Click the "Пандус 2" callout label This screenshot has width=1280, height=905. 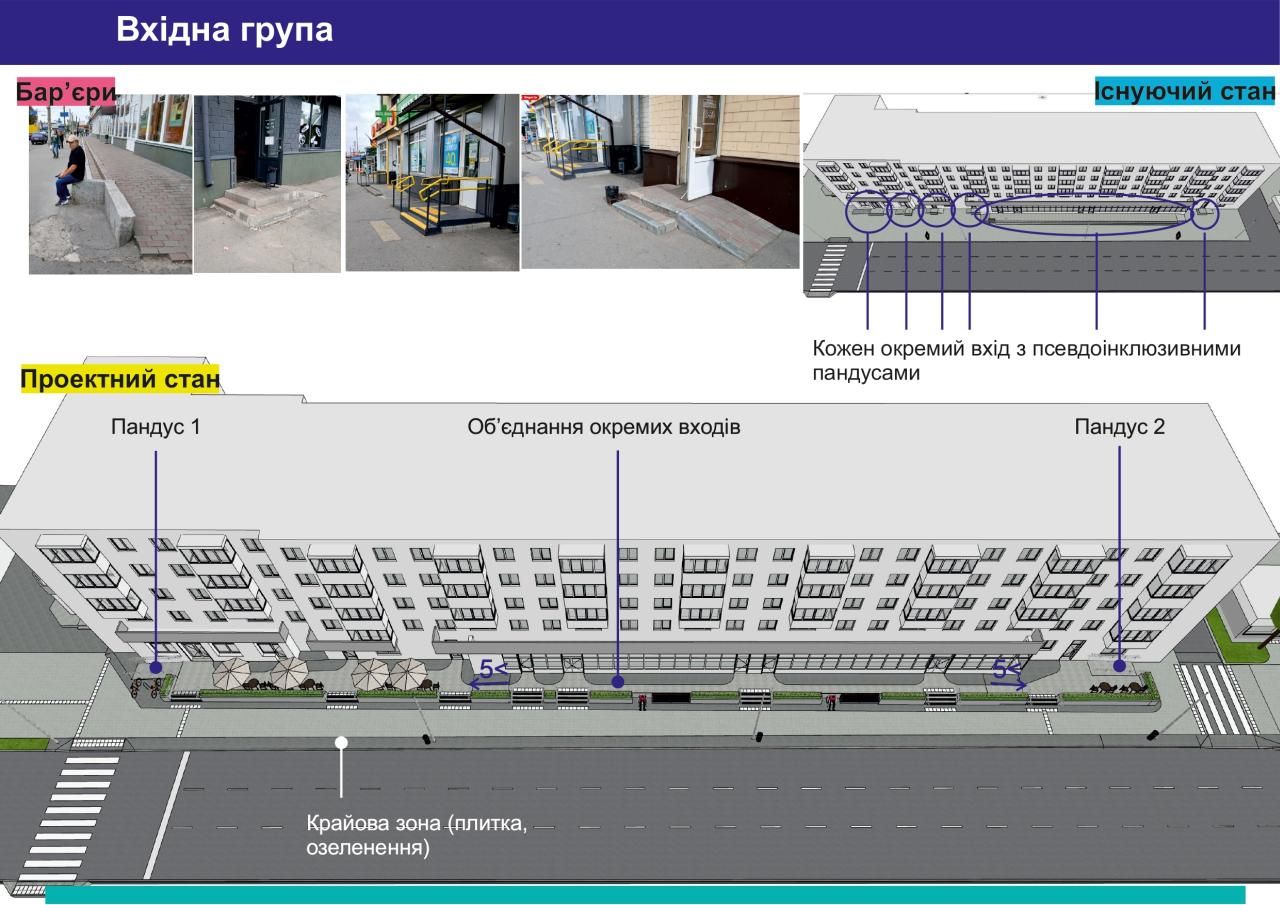tap(1119, 427)
